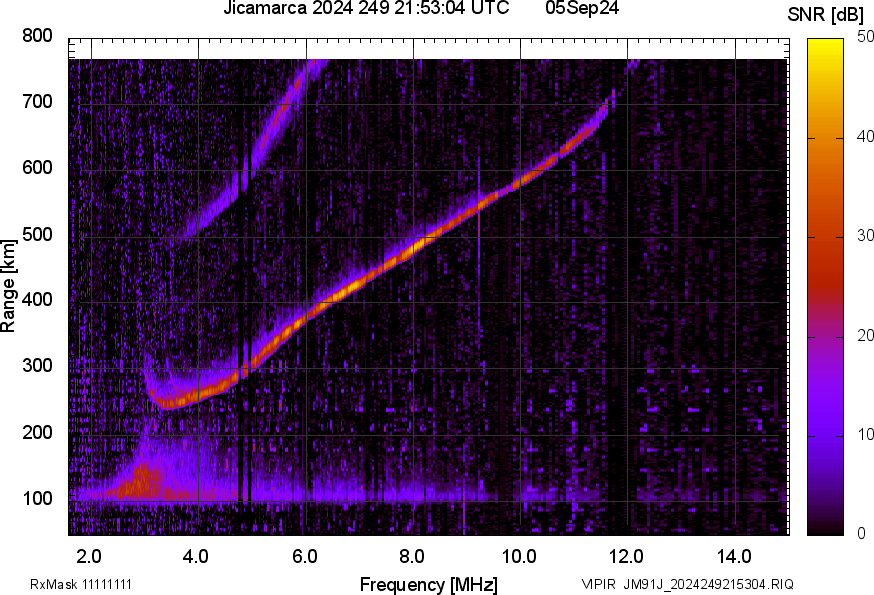Click the RxMask 11111111 text
This screenshot has width=874, height=595.
tap(81, 584)
